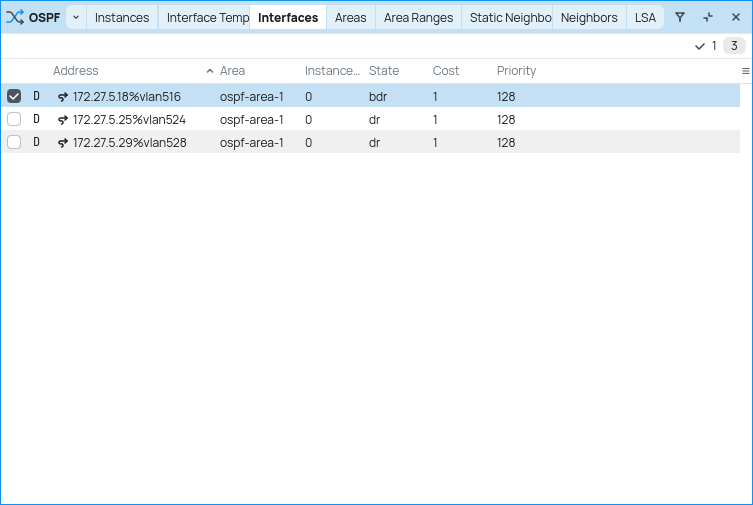Close the OSPF window
This screenshot has height=505, width=753.
point(736,17)
